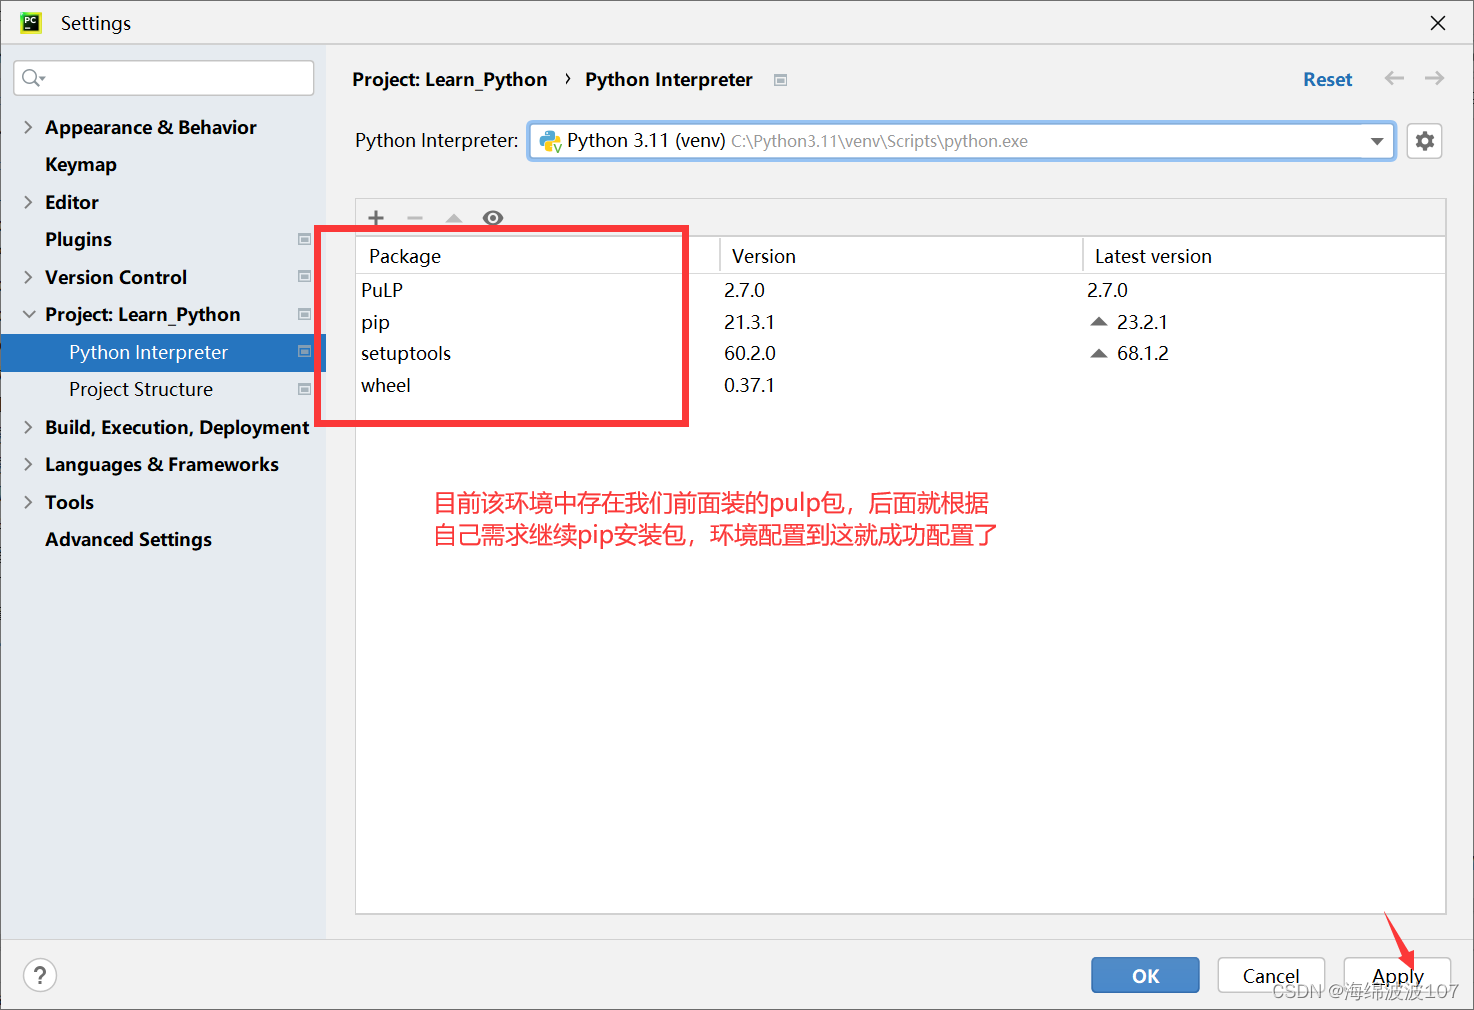Image resolution: width=1474 pixels, height=1010 pixels.
Task: Click the back navigation arrow
Action: point(1394,78)
